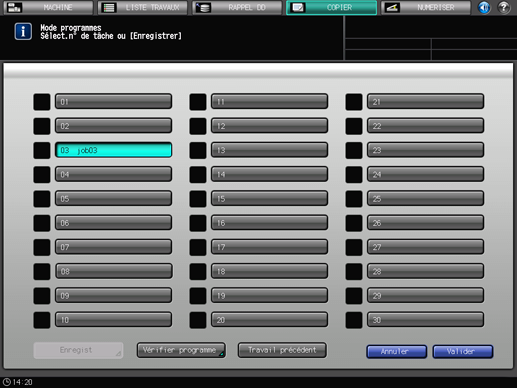Select program slot 20
Viewport: 517px width, 388px height.
pyautogui.click(x=269, y=320)
